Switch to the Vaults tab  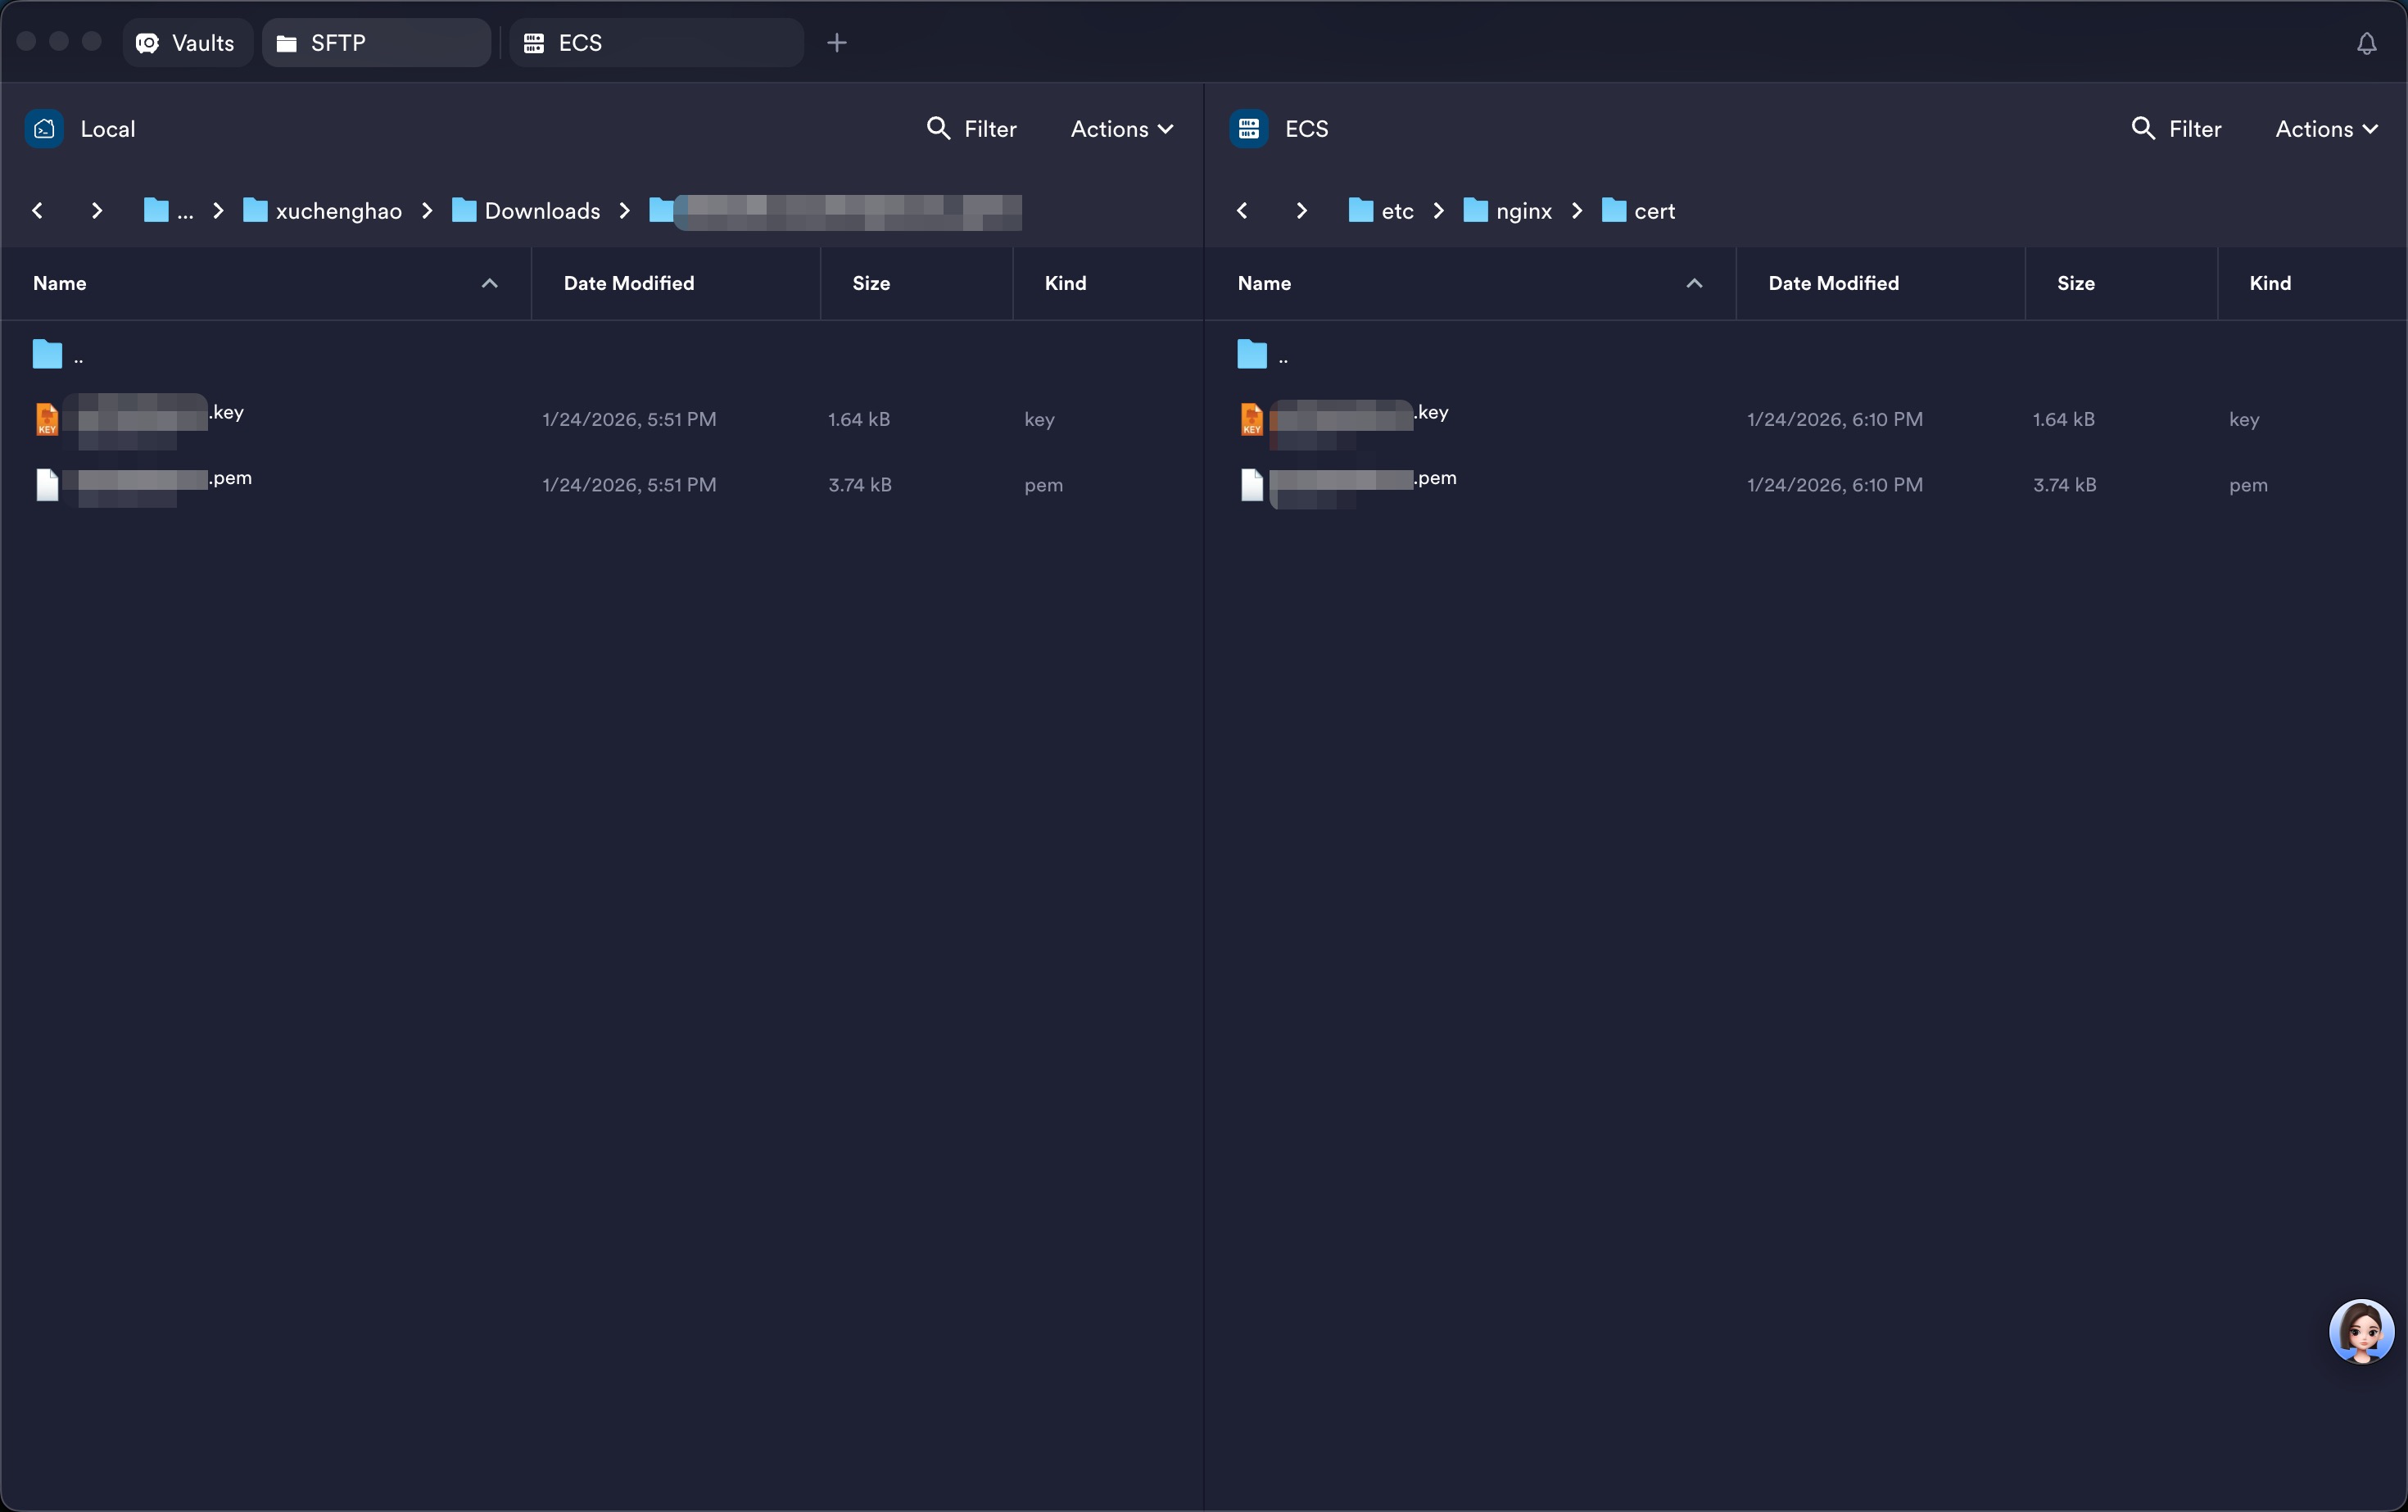187,43
